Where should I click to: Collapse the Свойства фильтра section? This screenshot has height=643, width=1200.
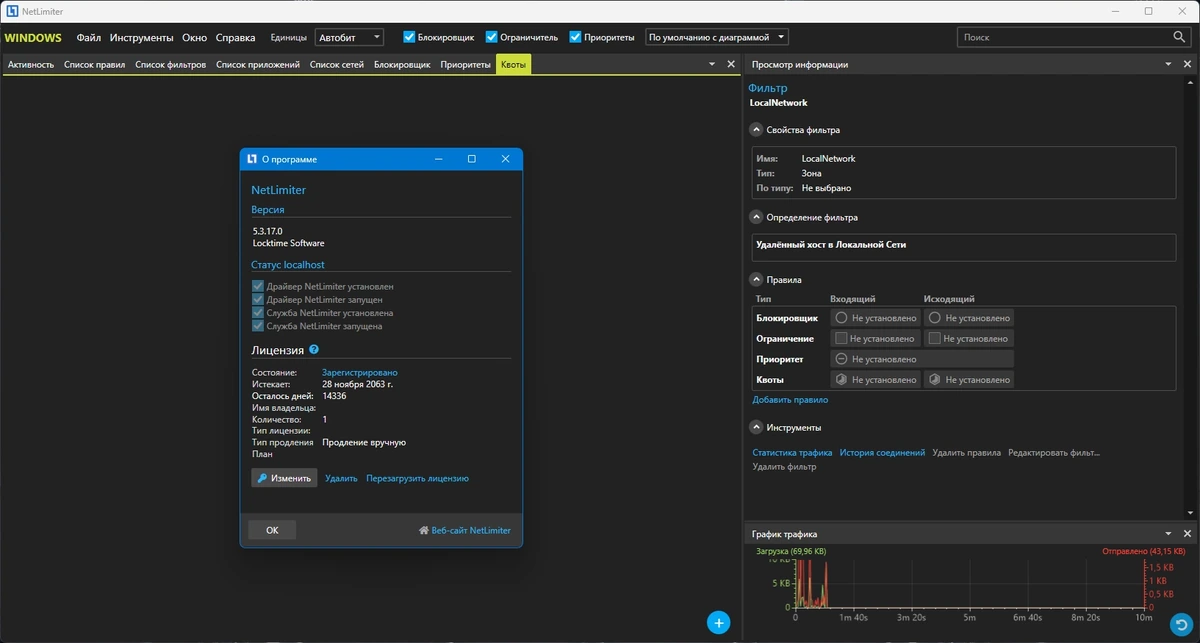756,130
